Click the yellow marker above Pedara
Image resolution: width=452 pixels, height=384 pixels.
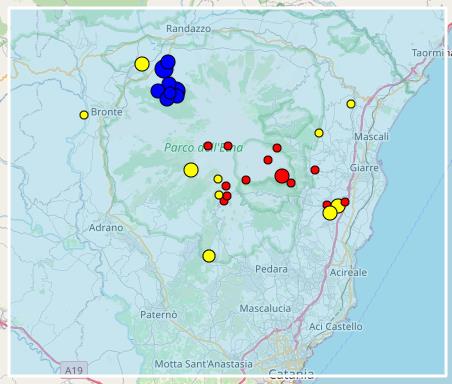(209, 256)
